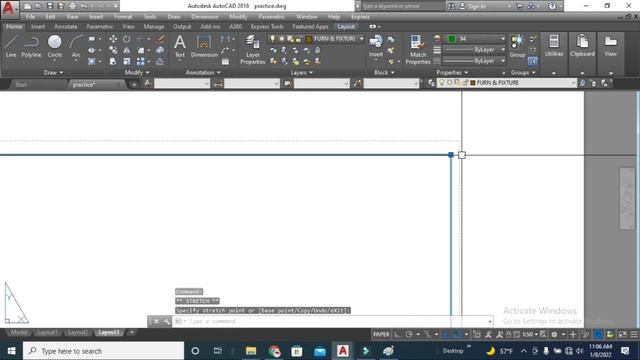
Task: Select the Array tool in Modify panel
Action: [x=140, y=61]
